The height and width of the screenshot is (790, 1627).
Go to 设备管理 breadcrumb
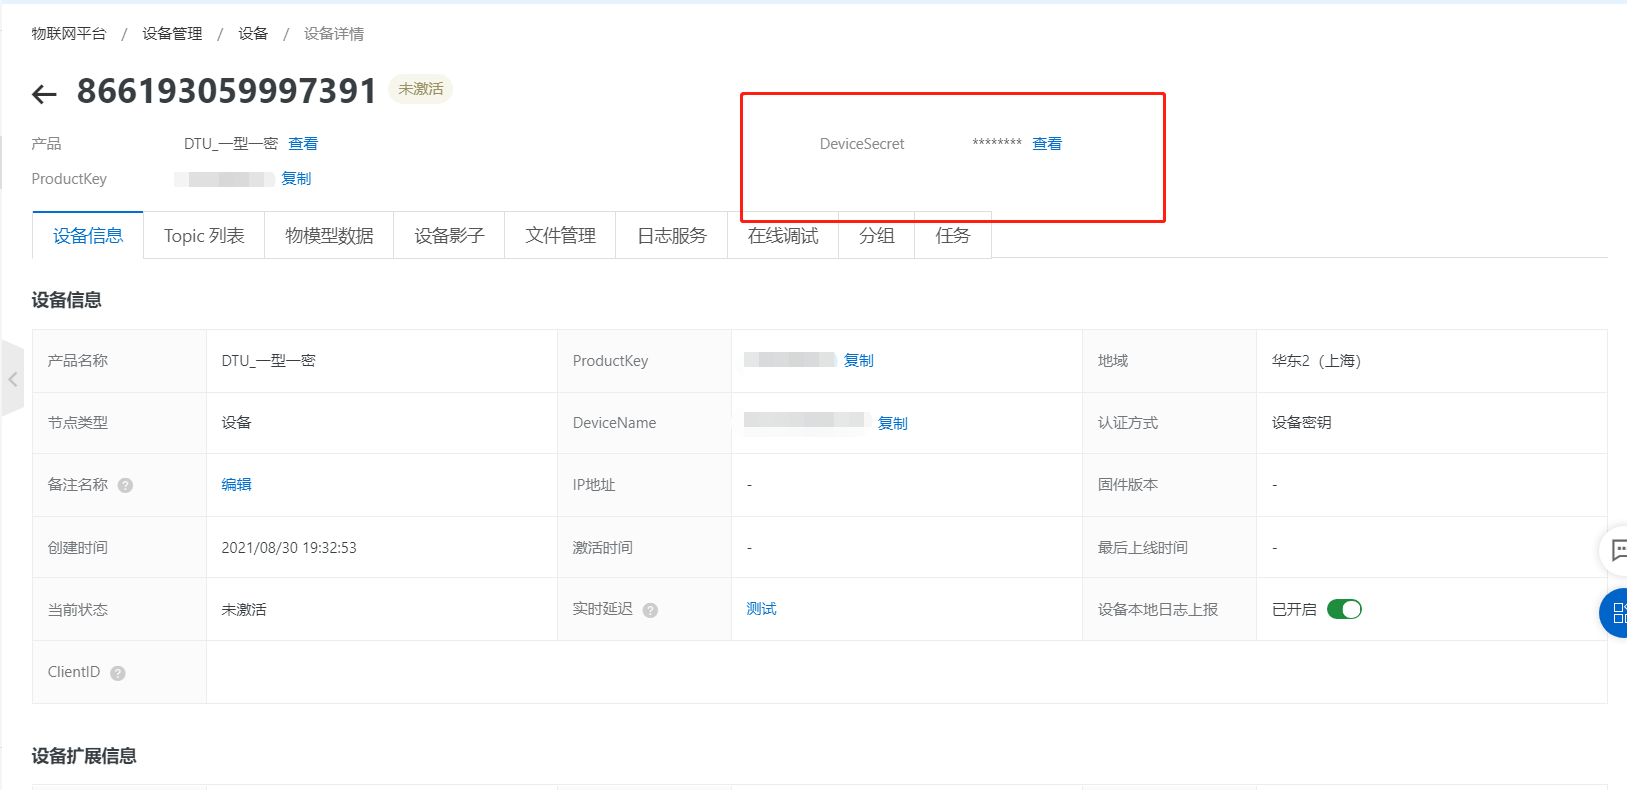(x=172, y=34)
